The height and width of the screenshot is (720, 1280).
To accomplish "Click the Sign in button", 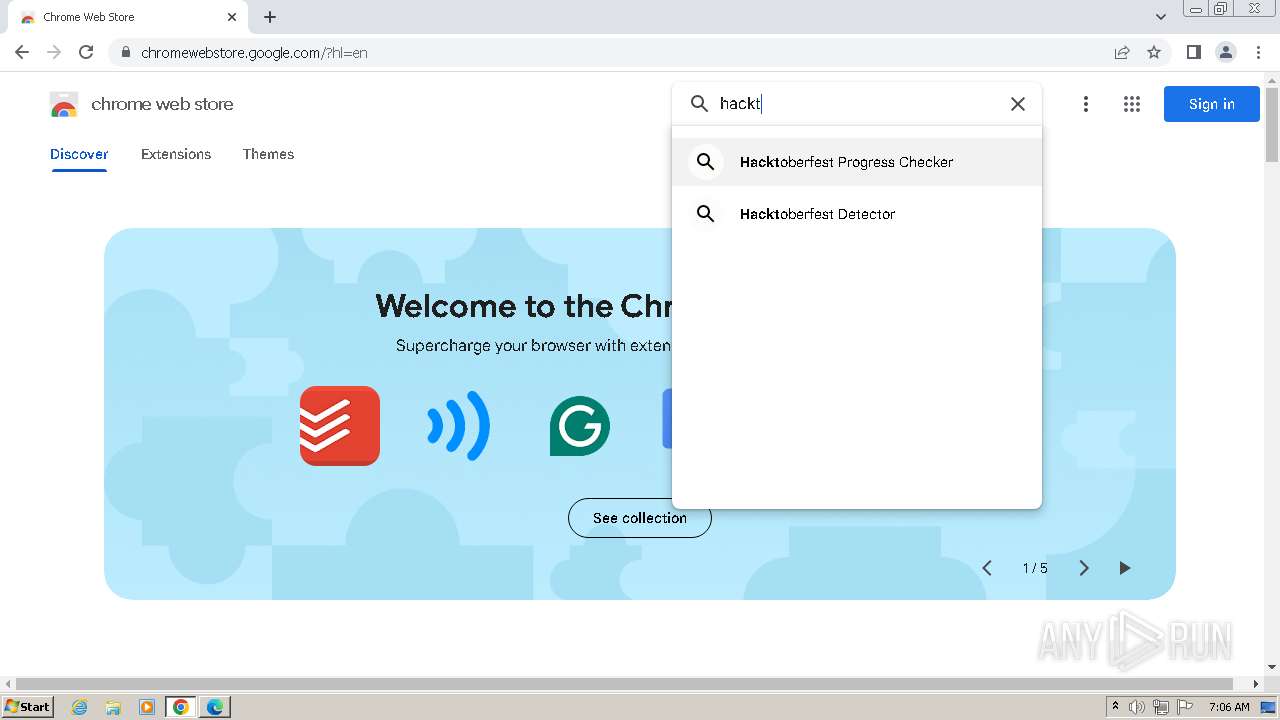I will click(x=1212, y=104).
